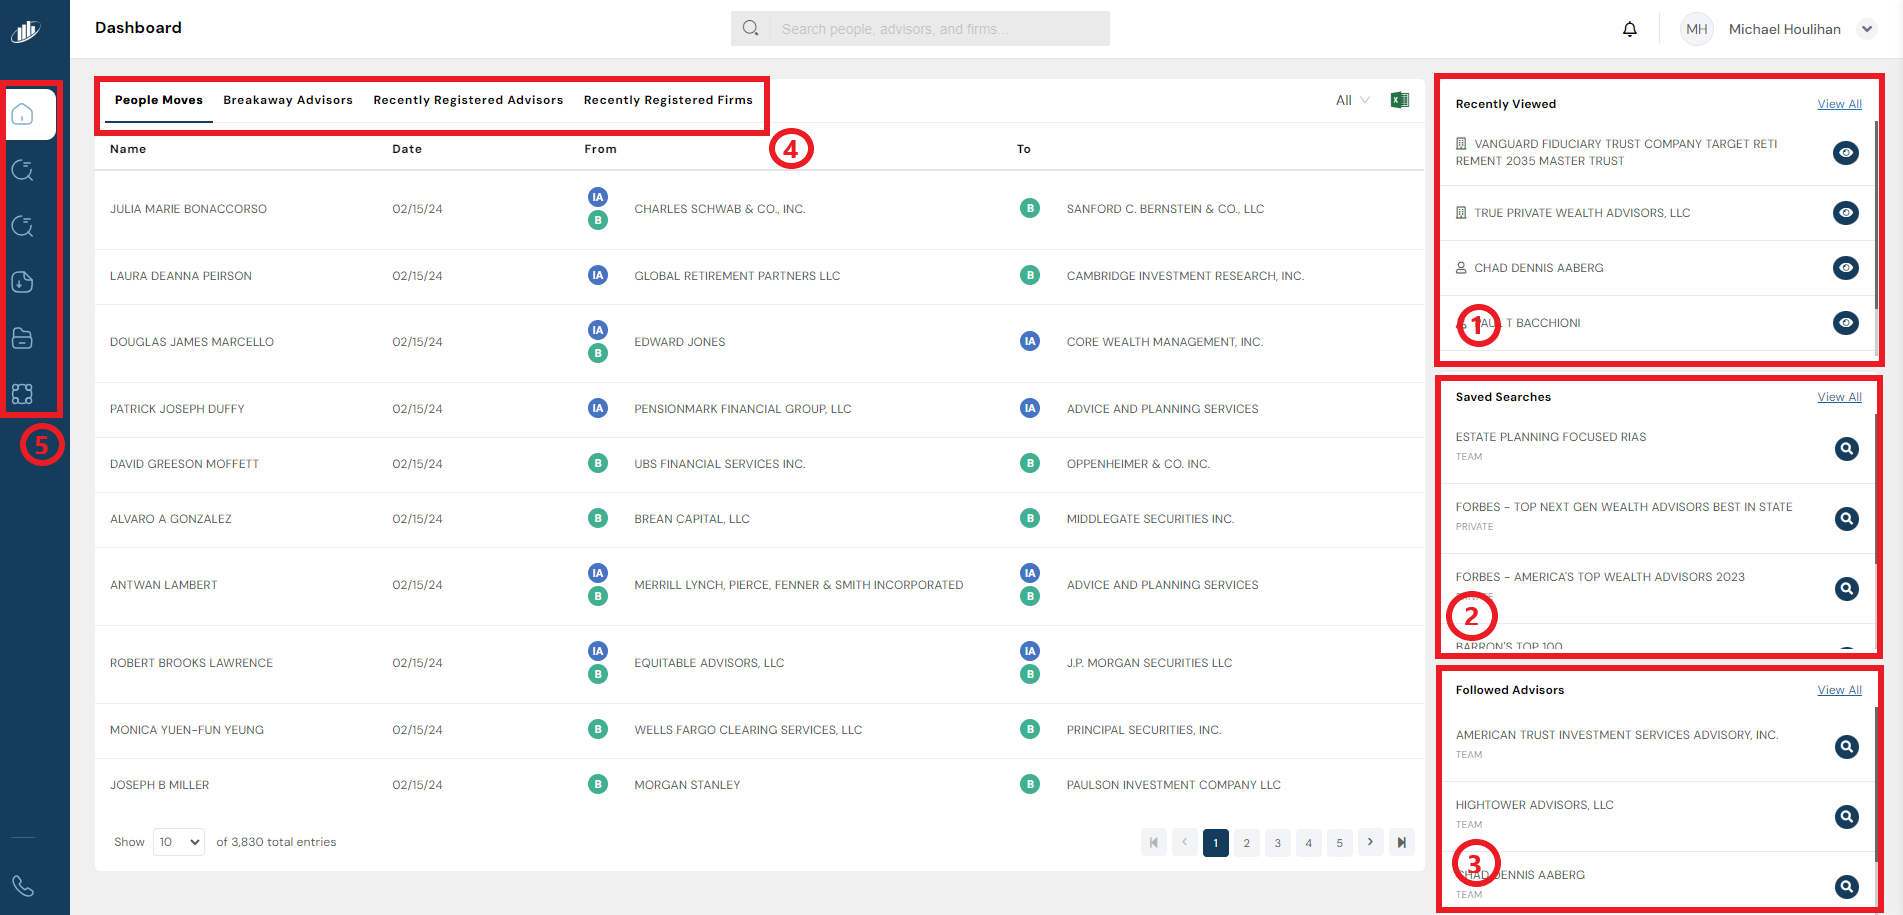The width and height of the screenshot is (1903, 915).
Task: Click the folder icon in the left sidebar
Action: click(x=23, y=338)
